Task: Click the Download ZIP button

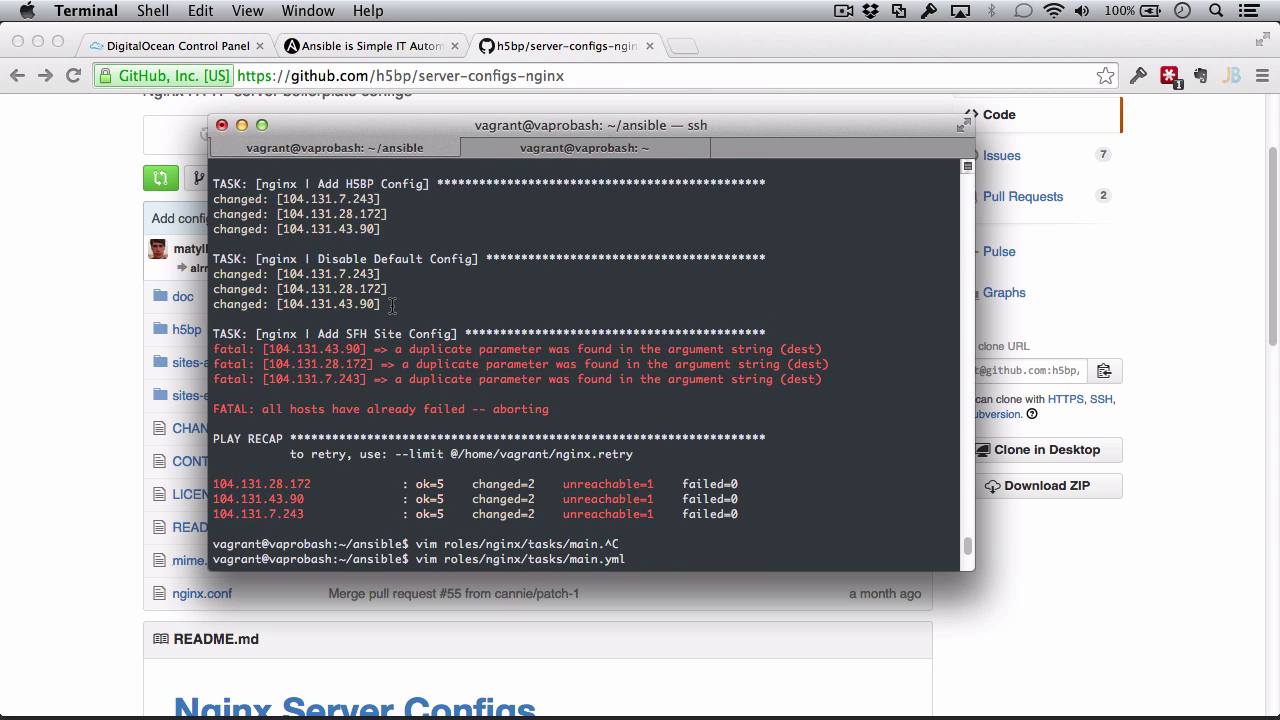Action: [1047, 486]
